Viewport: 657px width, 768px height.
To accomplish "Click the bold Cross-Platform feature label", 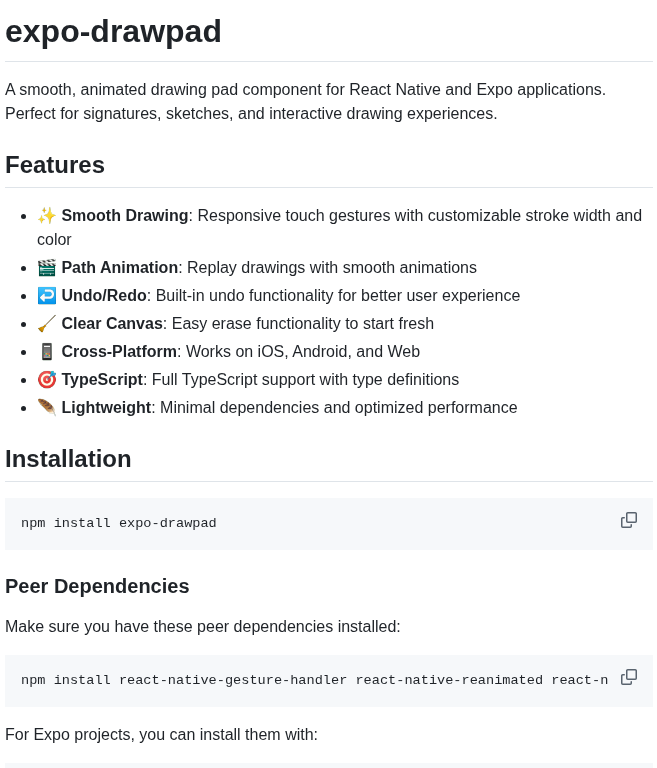I will tap(119, 352).
